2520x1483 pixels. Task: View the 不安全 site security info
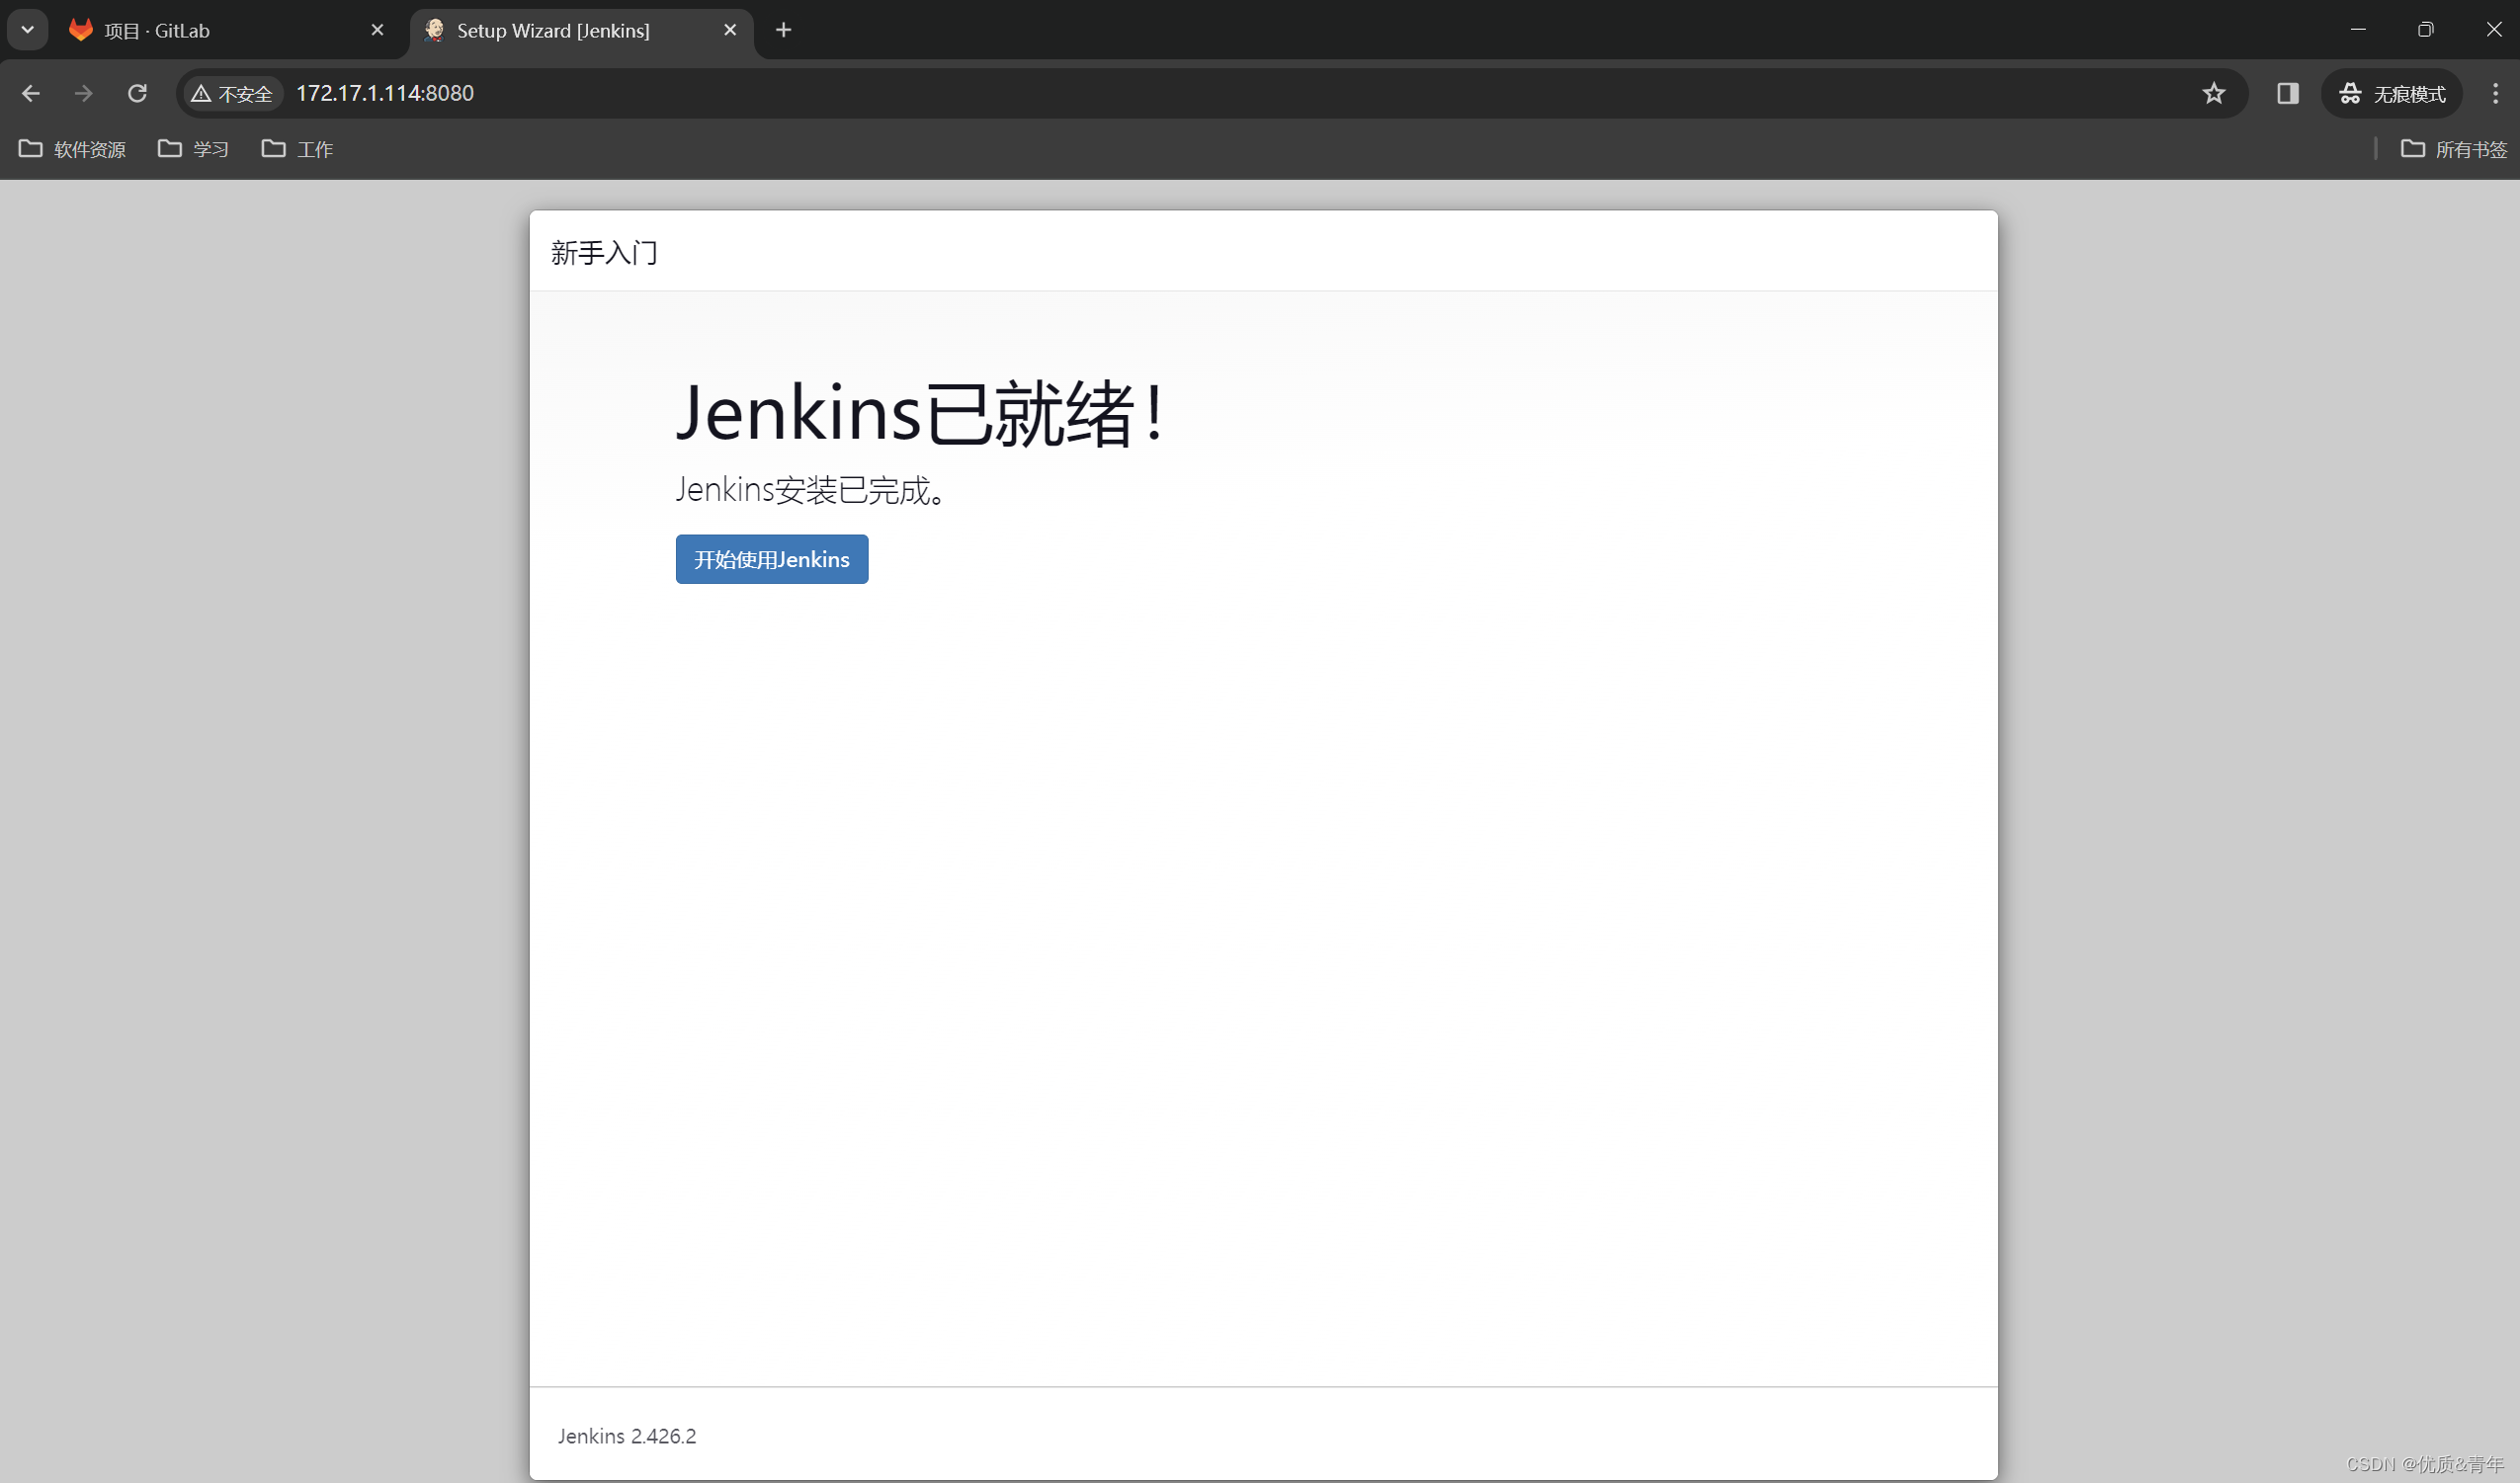tap(232, 93)
